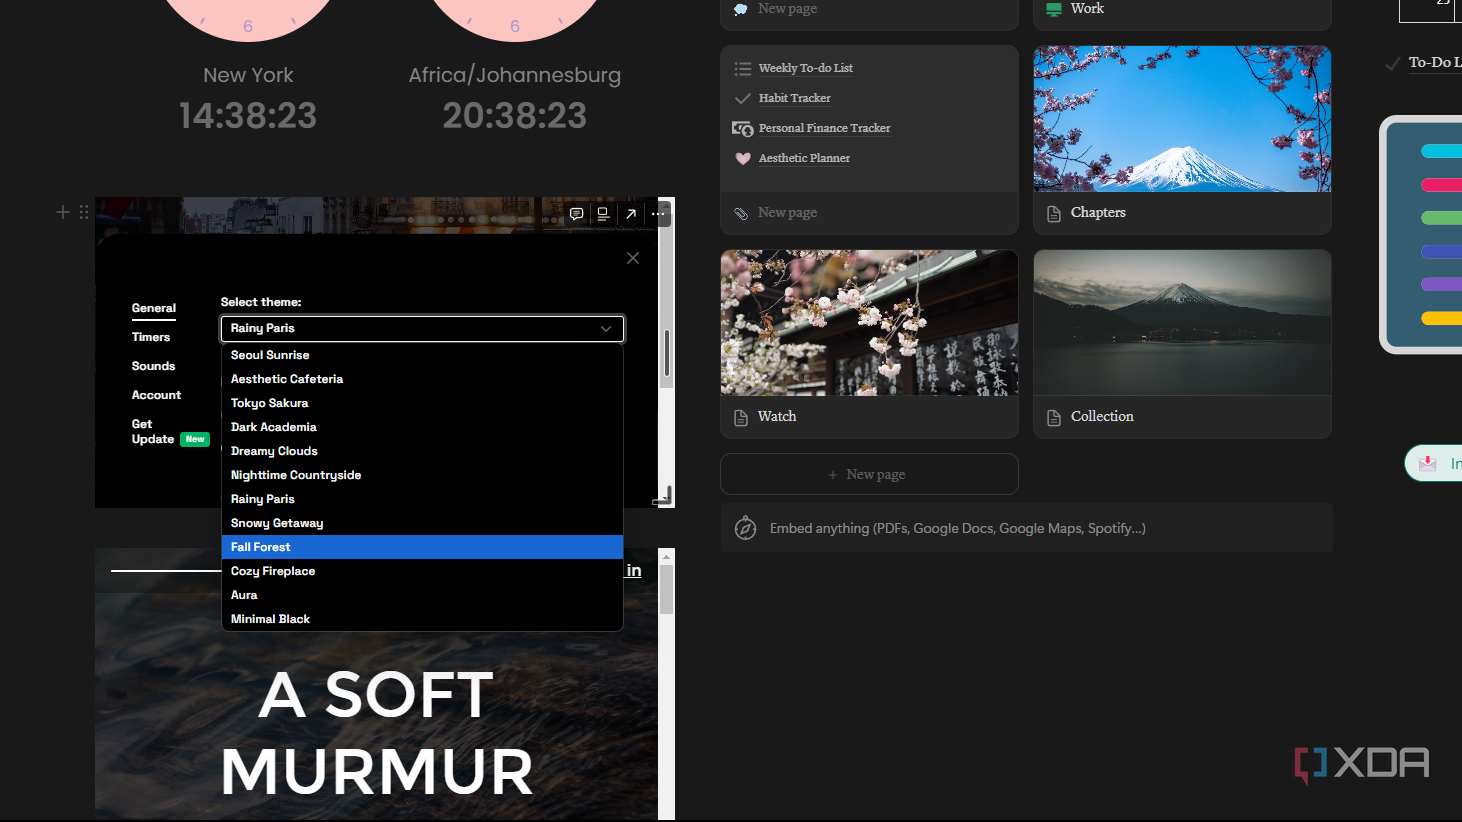
Task: Select highlighted Fall Forest theme
Action: [422, 547]
